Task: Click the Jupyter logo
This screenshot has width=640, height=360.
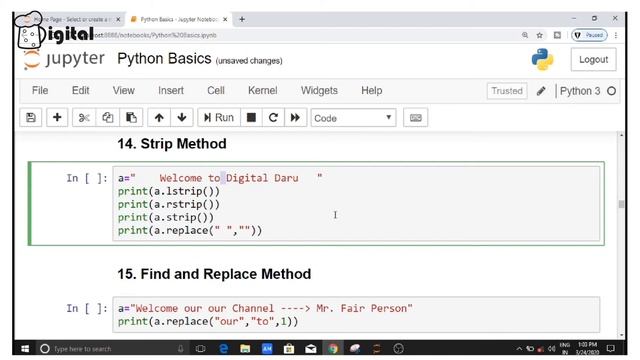Action: click(x=63, y=60)
